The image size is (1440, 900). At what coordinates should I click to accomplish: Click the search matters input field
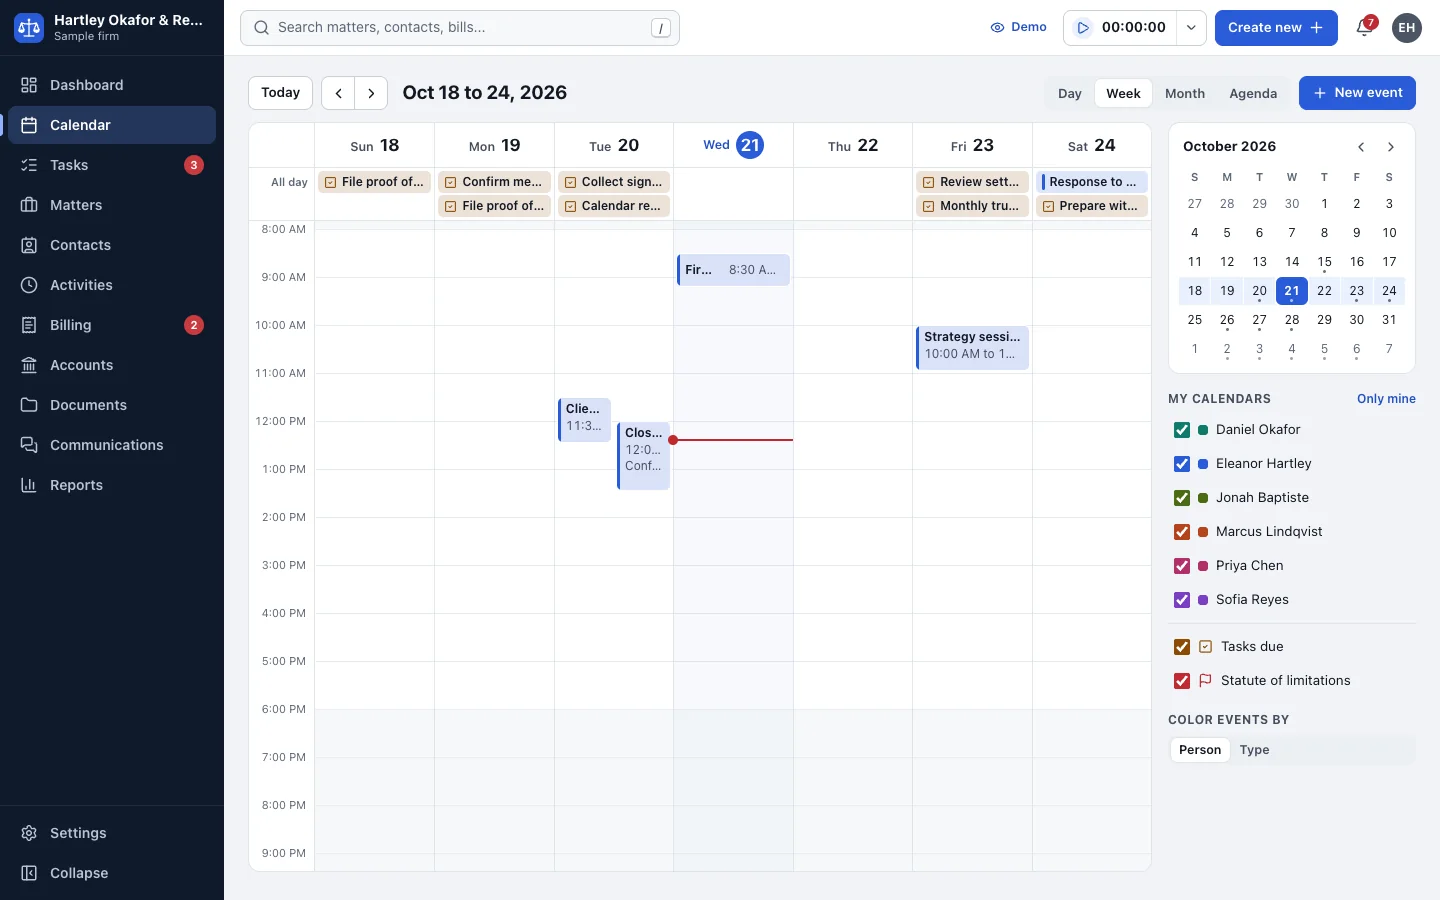[x=460, y=28]
